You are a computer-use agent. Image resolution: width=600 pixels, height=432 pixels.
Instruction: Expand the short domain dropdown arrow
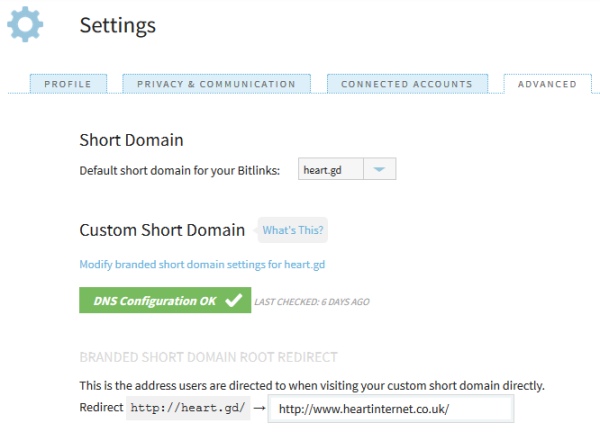tap(378, 170)
